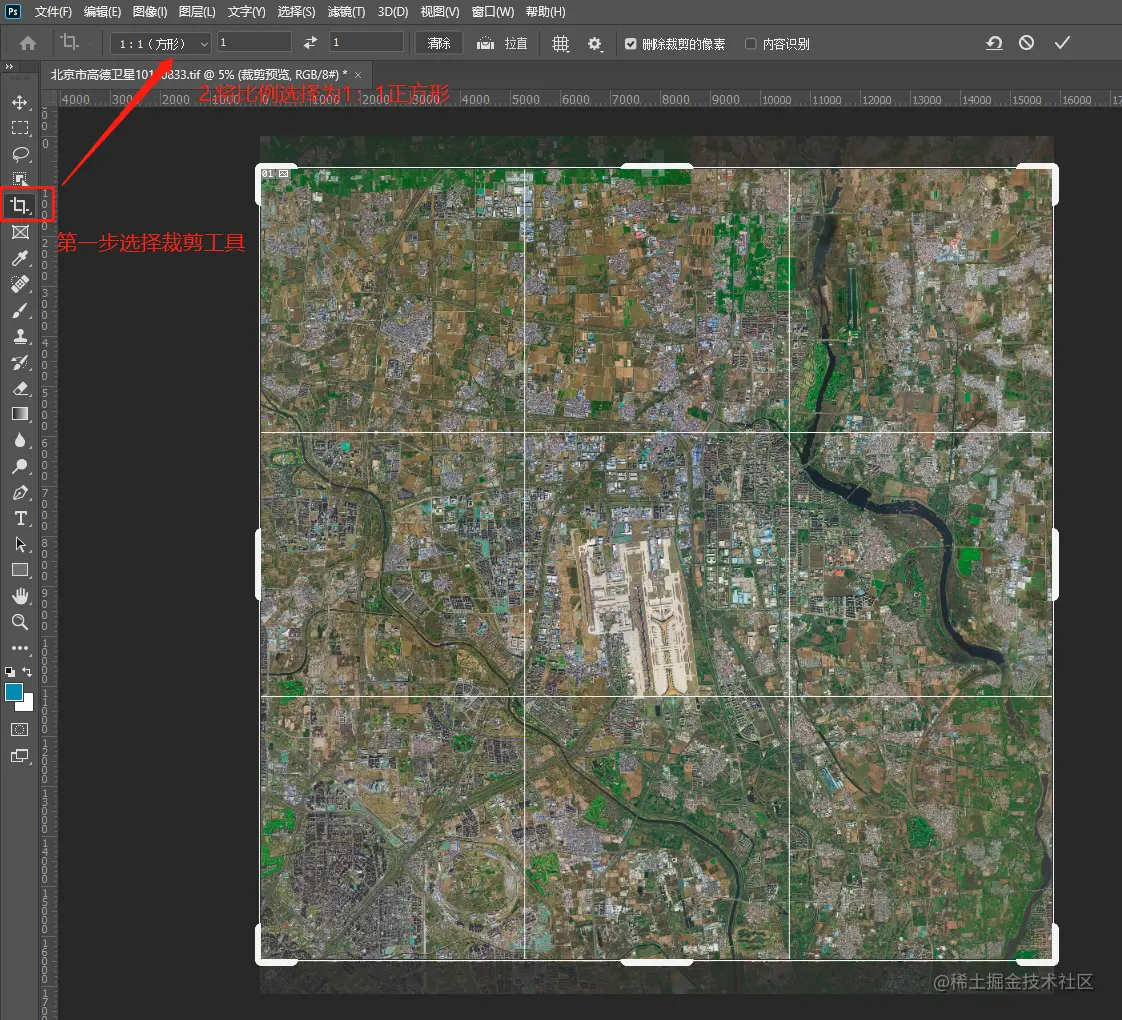
Task: Select the Hand tool
Action: pyautogui.click(x=20, y=596)
